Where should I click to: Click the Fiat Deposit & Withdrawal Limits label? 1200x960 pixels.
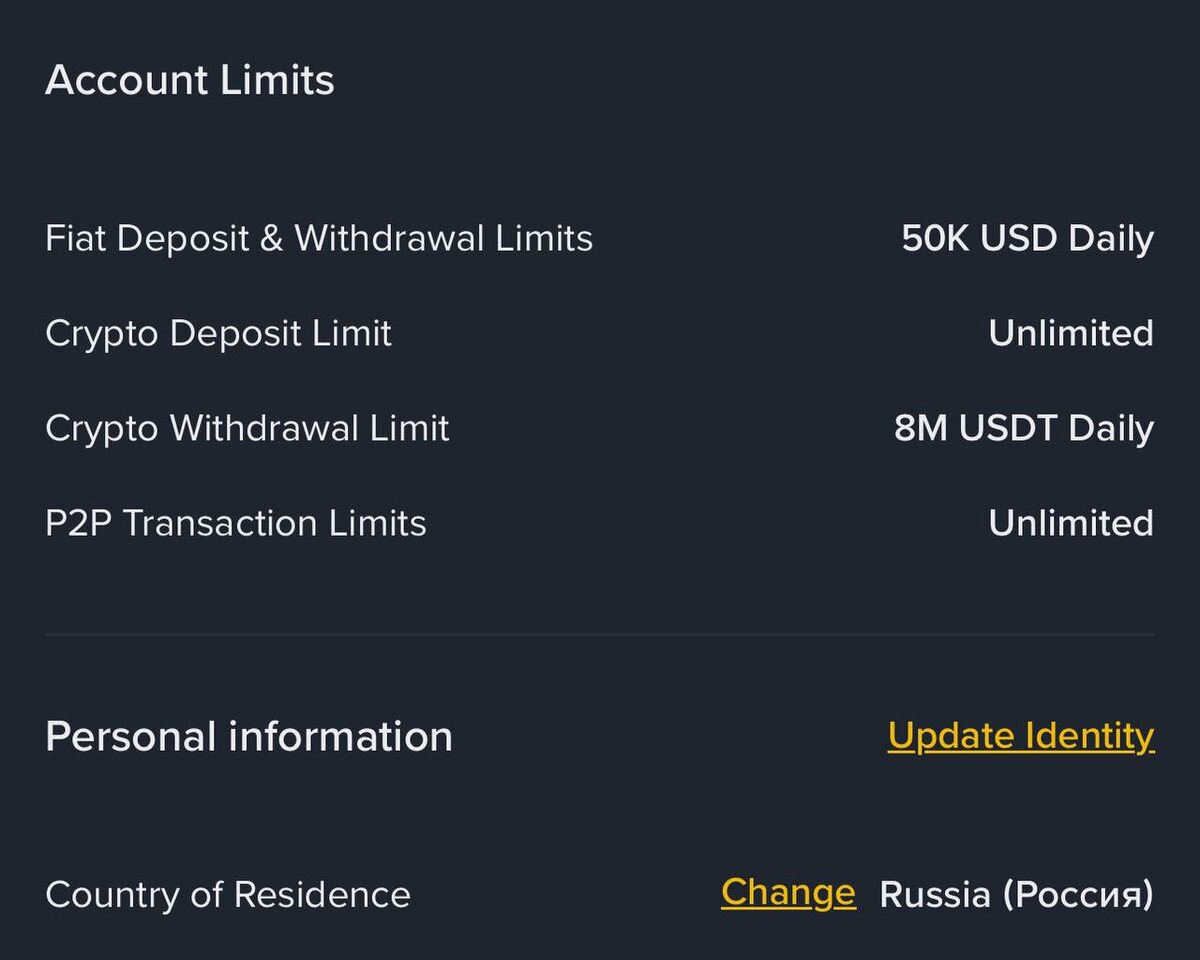319,239
